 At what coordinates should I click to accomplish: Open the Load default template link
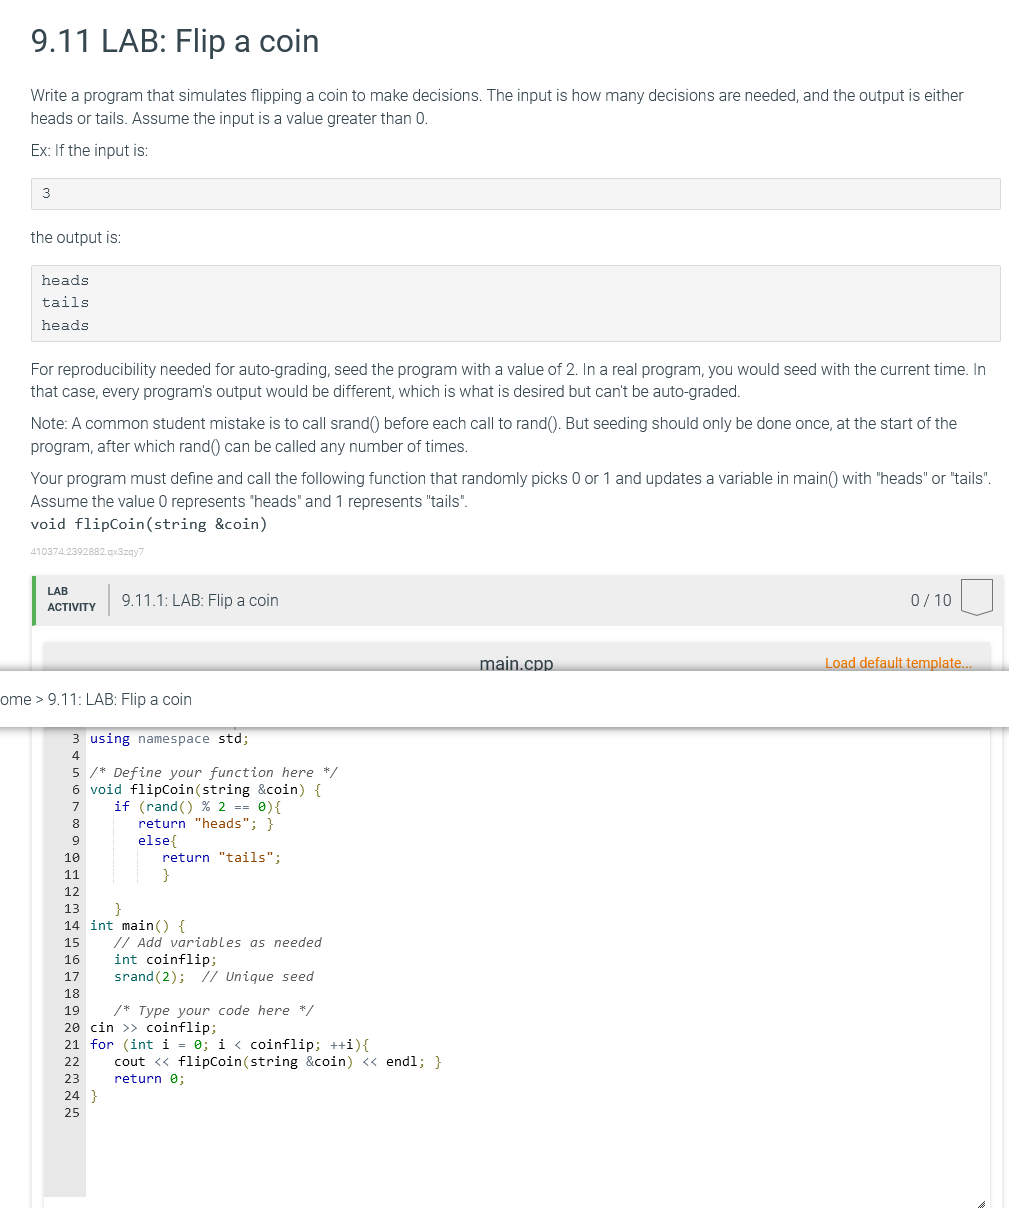(x=897, y=663)
